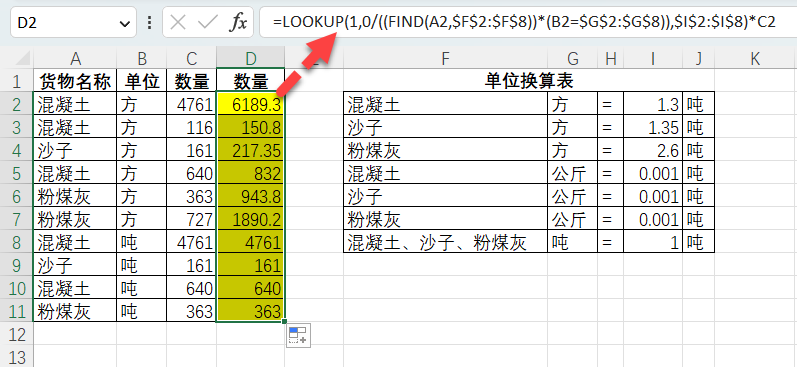
Task: Select column J header
Action: tap(699, 59)
